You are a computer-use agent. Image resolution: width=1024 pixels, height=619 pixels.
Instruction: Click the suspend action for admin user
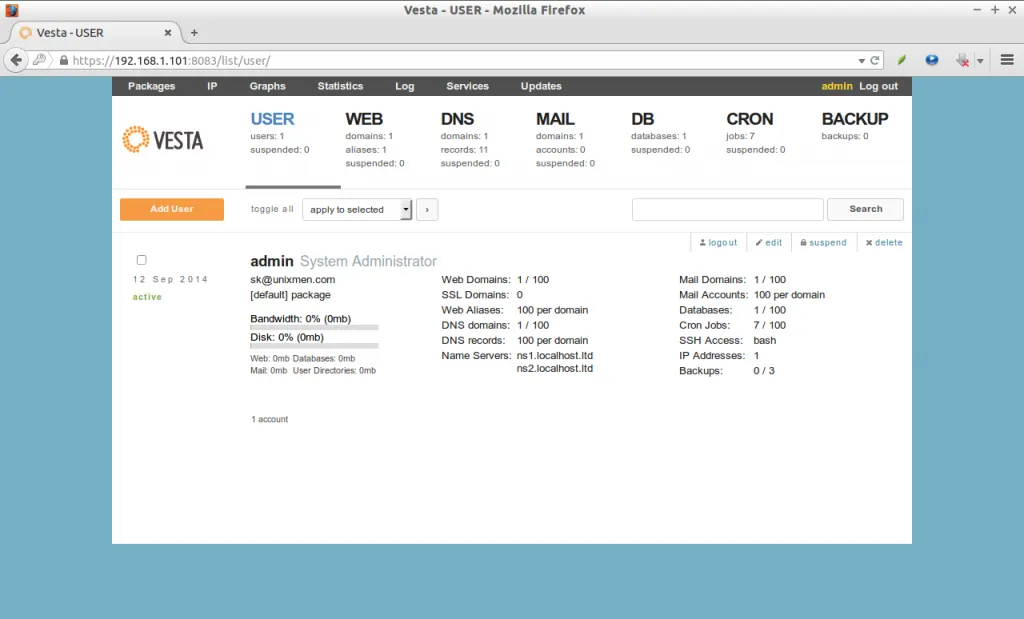824,242
